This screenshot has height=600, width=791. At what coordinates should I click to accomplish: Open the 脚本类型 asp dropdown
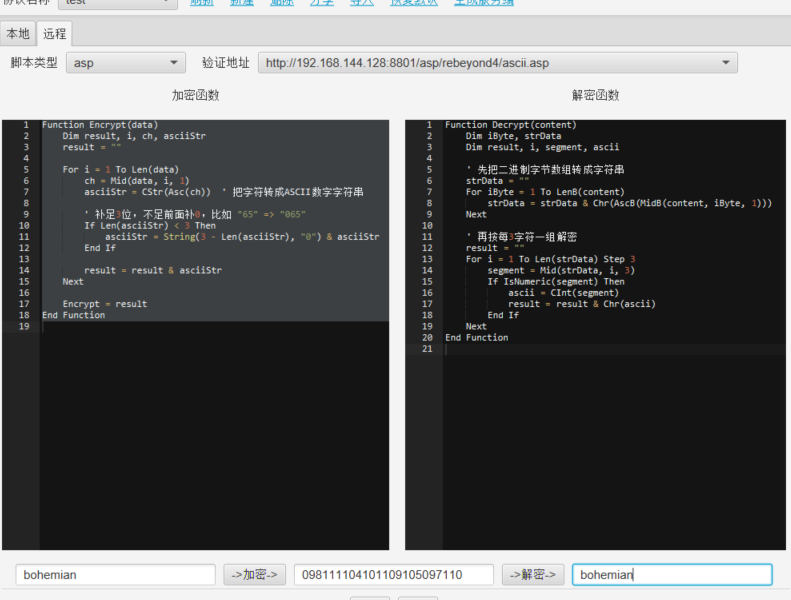click(125, 63)
